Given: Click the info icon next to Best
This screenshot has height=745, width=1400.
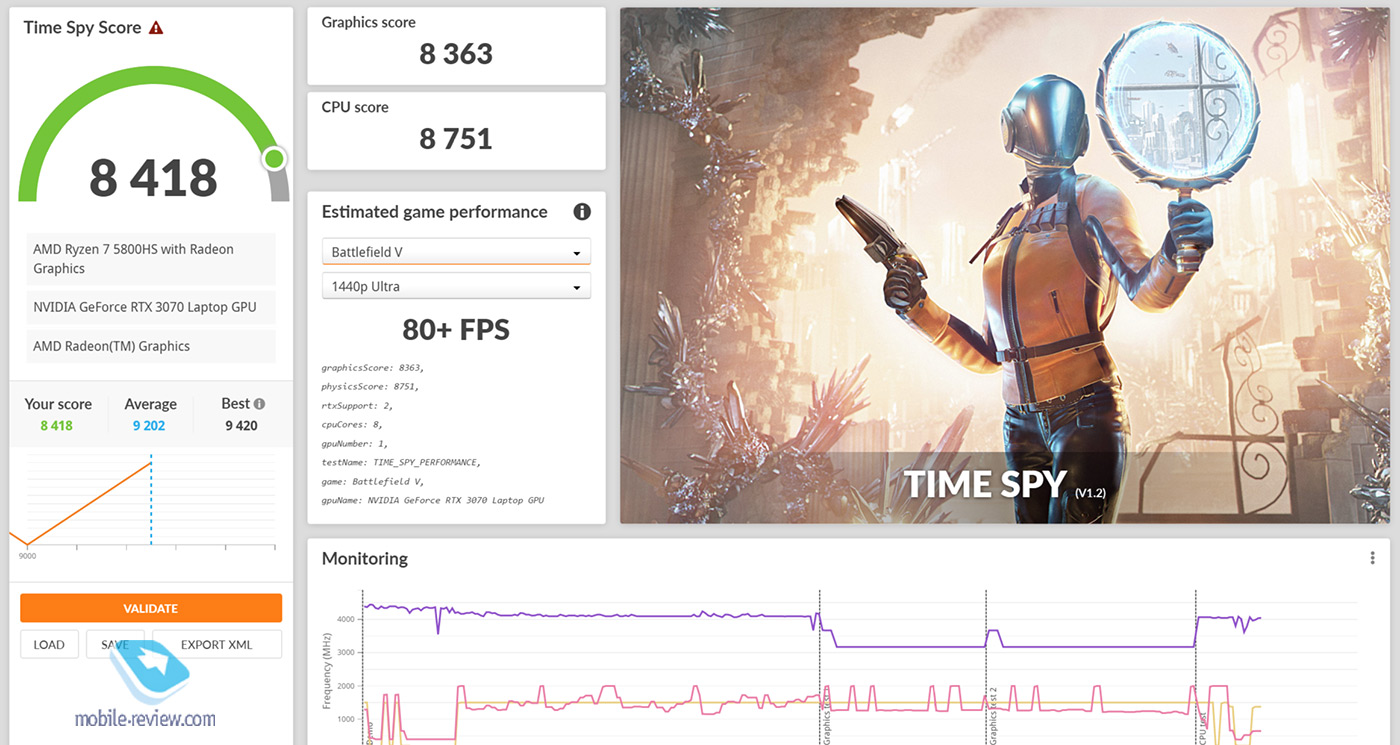Looking at the screenshot, I should [x=260, y=404].
